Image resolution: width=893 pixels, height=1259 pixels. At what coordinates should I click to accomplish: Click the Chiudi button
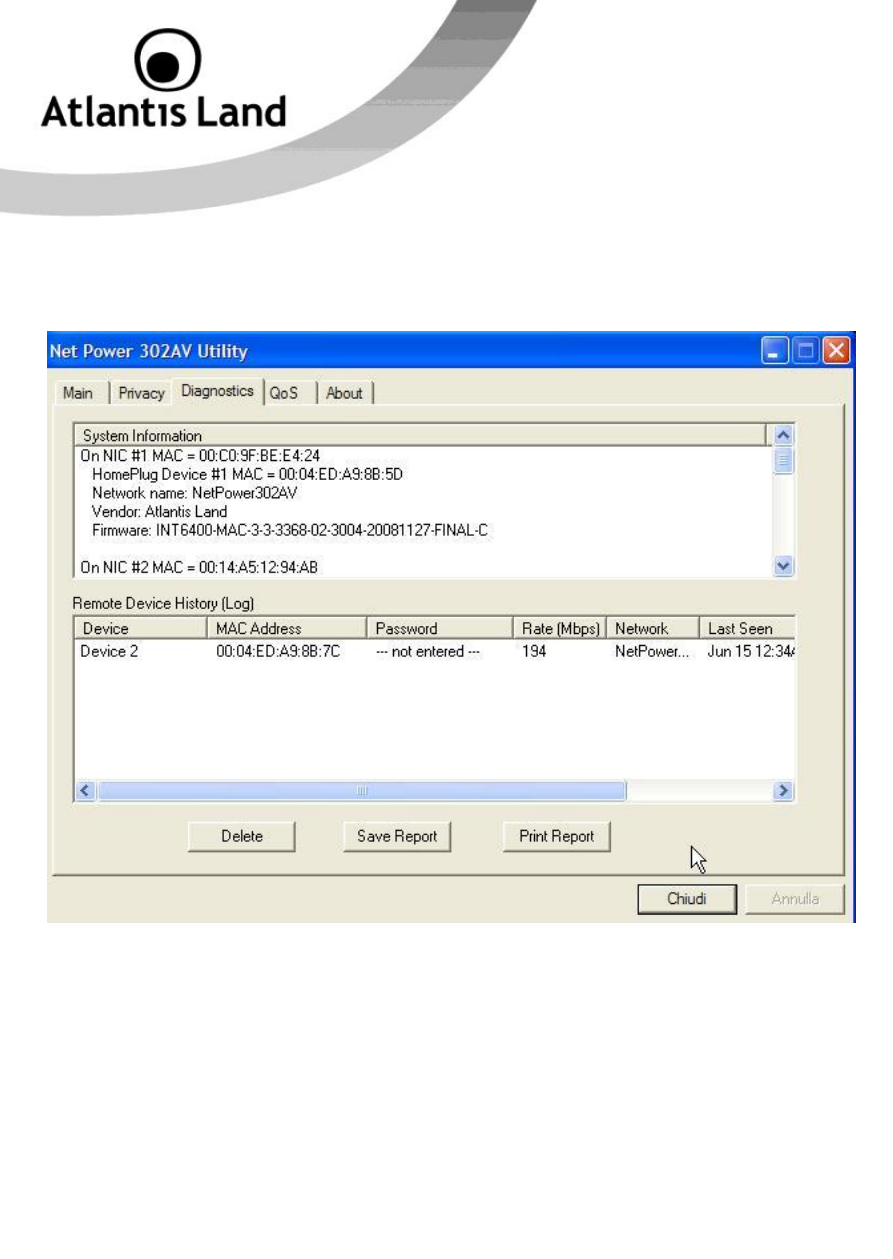point(687,899)
